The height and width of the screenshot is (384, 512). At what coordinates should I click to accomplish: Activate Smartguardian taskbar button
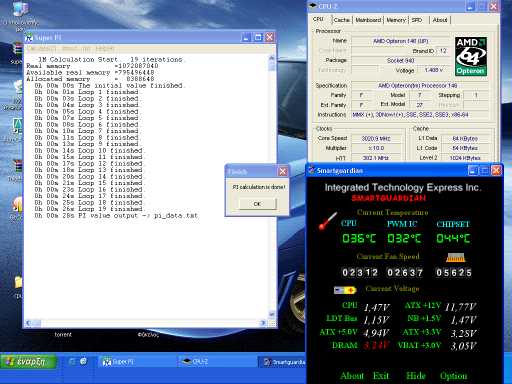pos(283,362)
